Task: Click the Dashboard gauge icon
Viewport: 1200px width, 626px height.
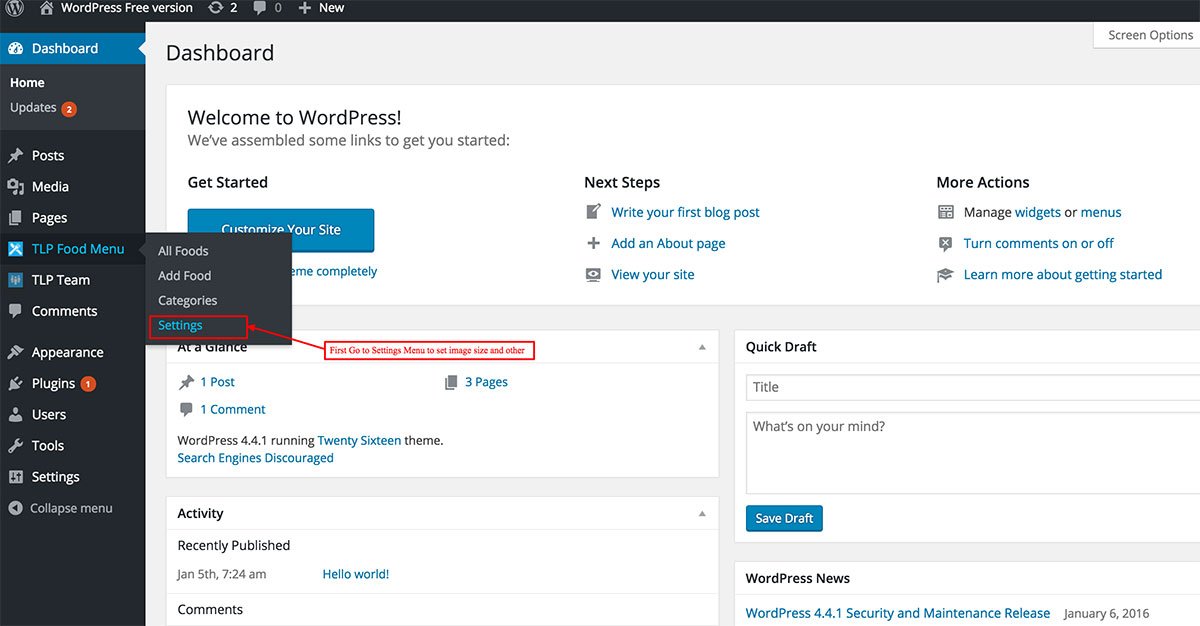Action: point(15,48)
